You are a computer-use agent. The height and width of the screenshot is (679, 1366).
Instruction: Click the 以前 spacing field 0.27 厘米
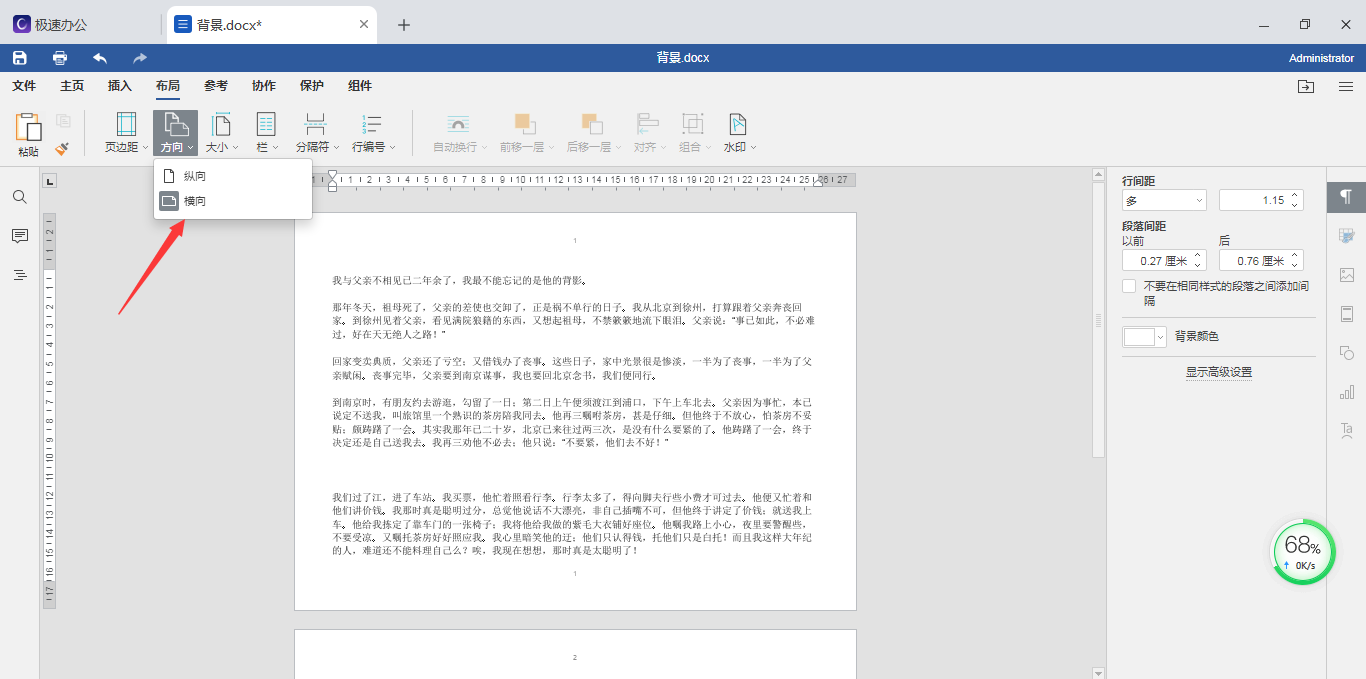1164,260
